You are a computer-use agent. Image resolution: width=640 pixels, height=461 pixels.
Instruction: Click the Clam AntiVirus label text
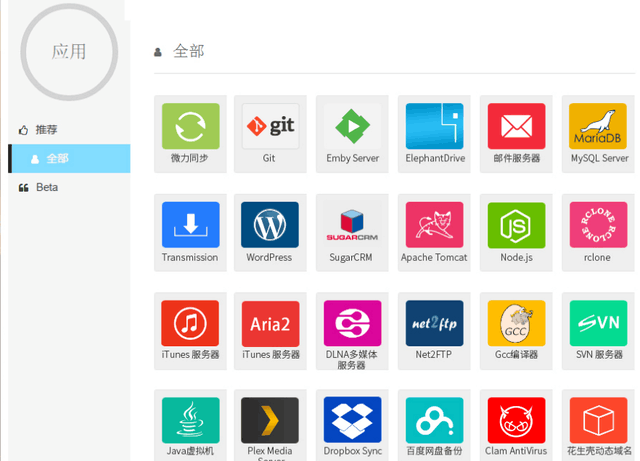[x=516, y=451]
